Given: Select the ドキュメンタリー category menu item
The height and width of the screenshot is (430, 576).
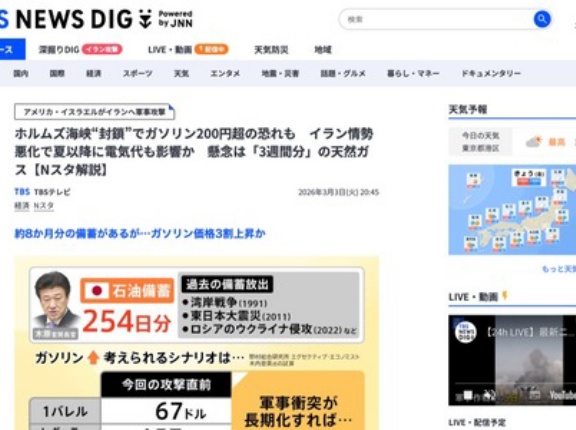Looking at the screenshot, I should point(491,73).
